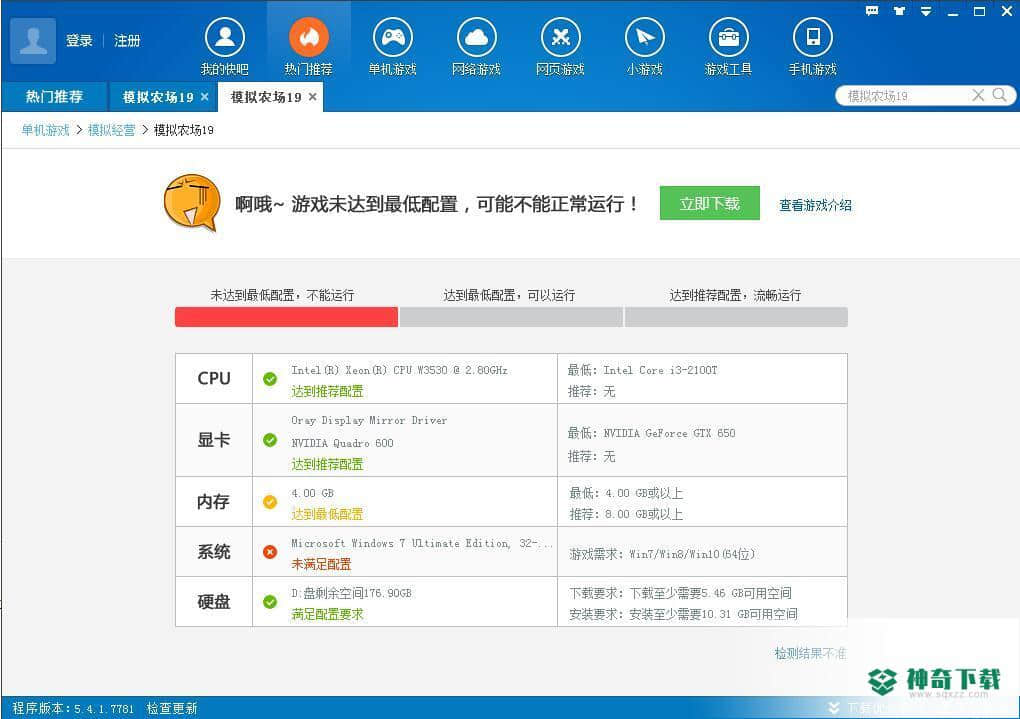1020x719 pixels.
Task: Click the D:盘剩余空间176.90GB text
Action: click(x=351, y=593)
